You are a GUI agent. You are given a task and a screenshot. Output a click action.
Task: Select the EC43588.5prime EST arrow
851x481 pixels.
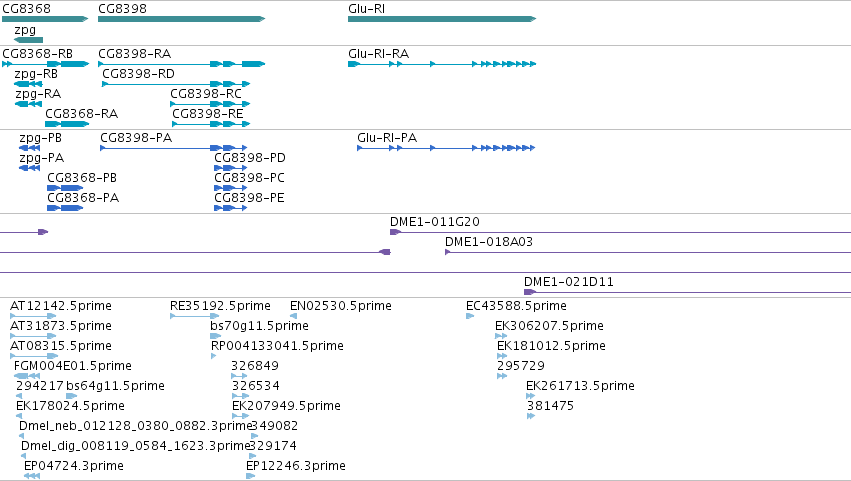click(470, 316)
